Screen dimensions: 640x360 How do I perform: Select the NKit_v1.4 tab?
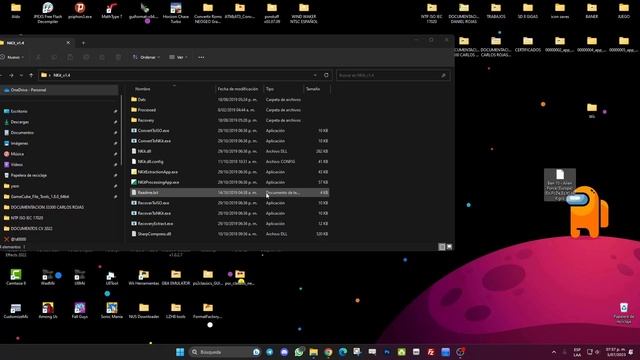coord(35,43)
